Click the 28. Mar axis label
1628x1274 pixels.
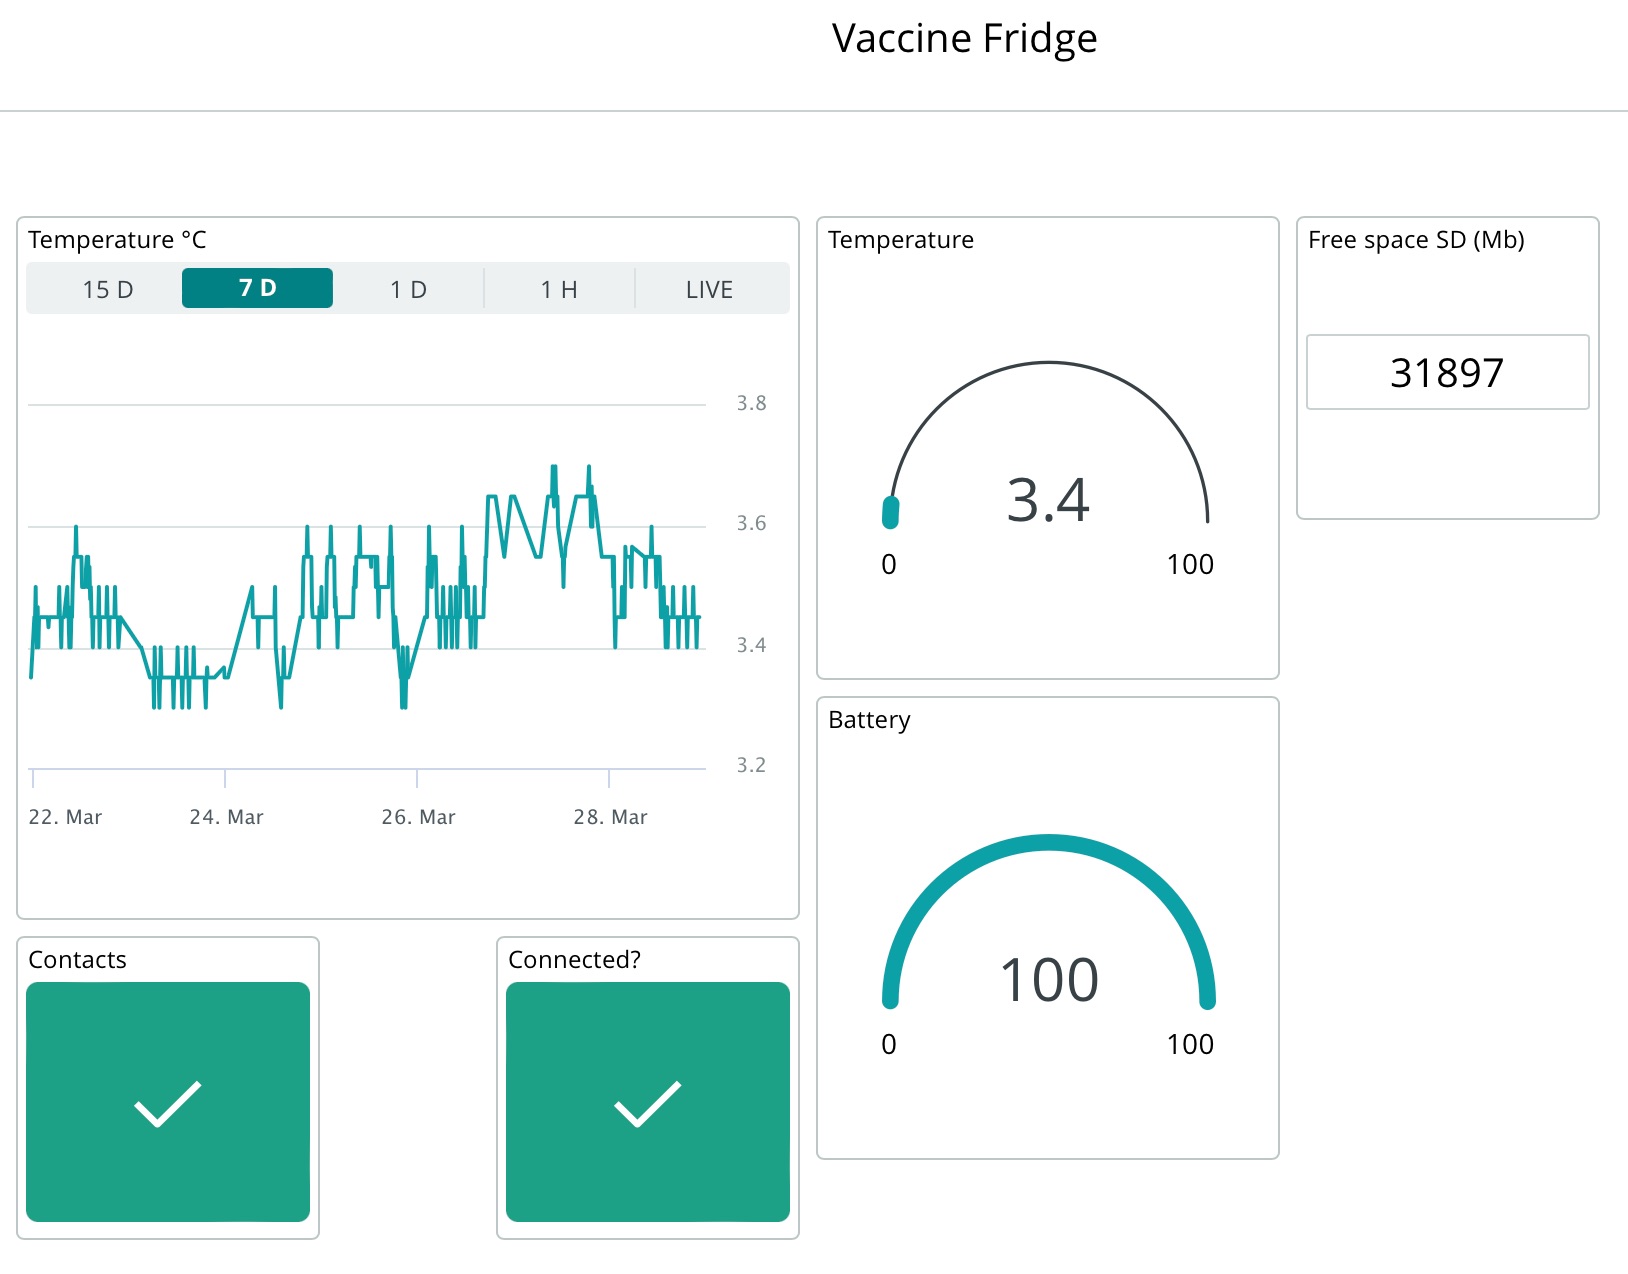click(x=610, y=817)
